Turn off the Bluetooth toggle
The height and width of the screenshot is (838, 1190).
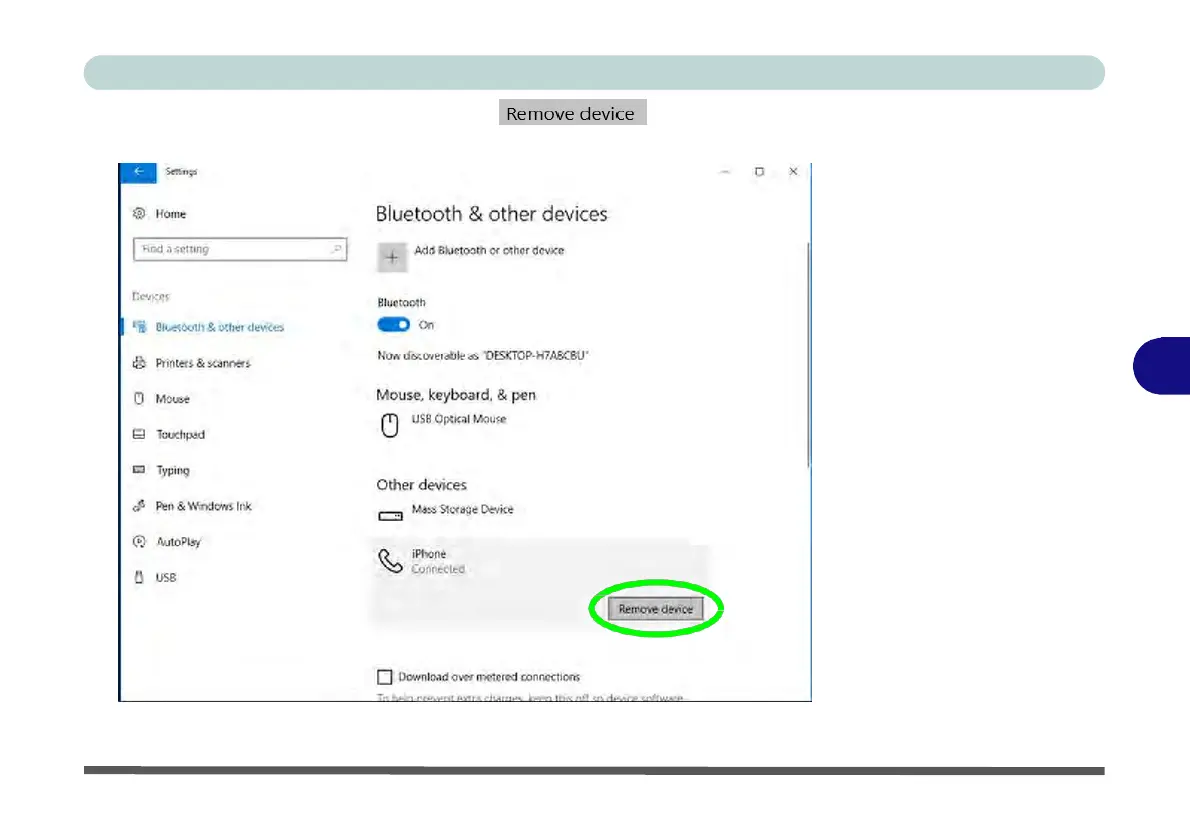[394, 325]
